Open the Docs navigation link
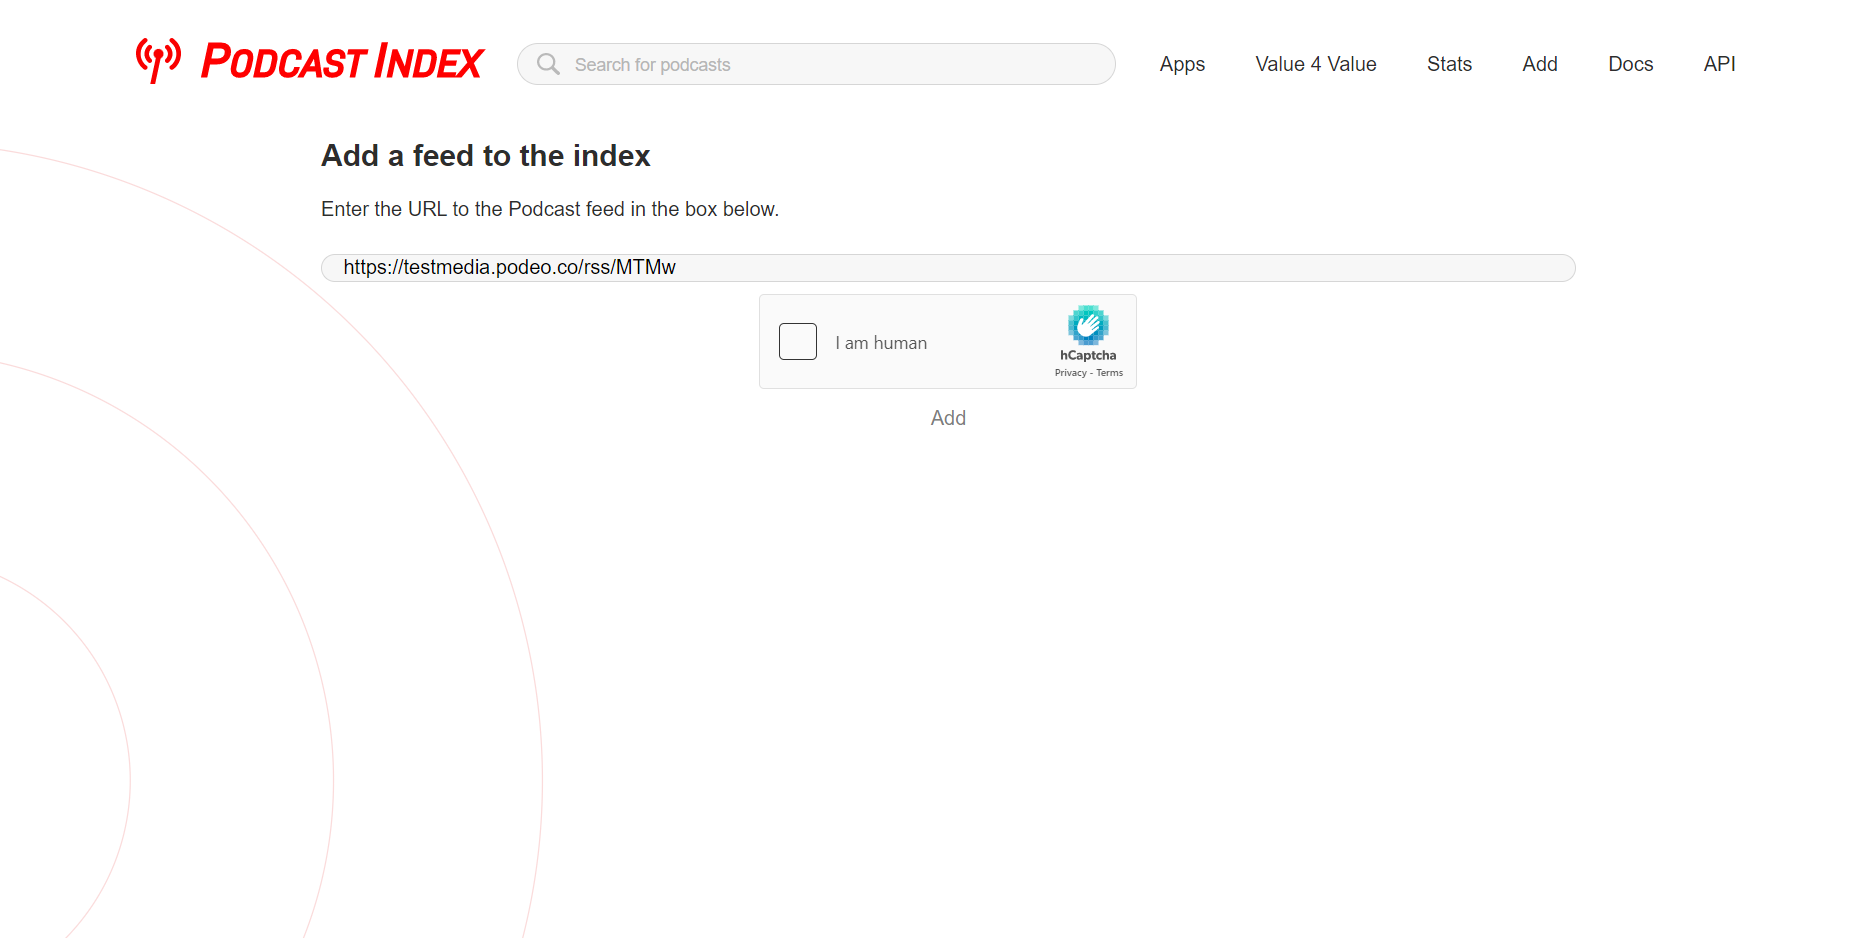This screenshot has height=938, width=1855. [1630, 64]
